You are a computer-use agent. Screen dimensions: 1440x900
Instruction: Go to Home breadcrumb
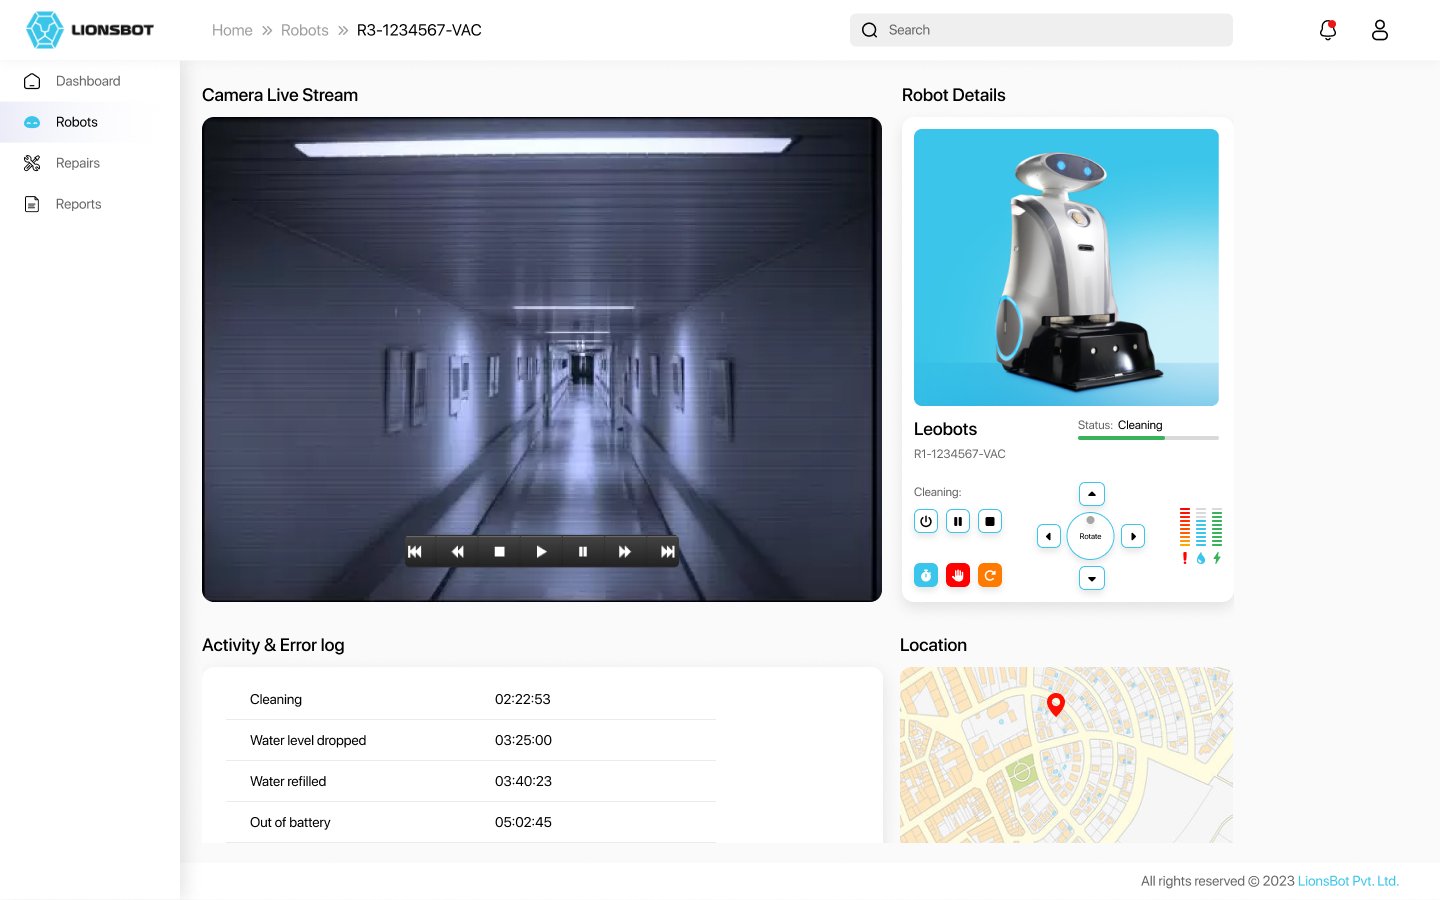point(232,30)
